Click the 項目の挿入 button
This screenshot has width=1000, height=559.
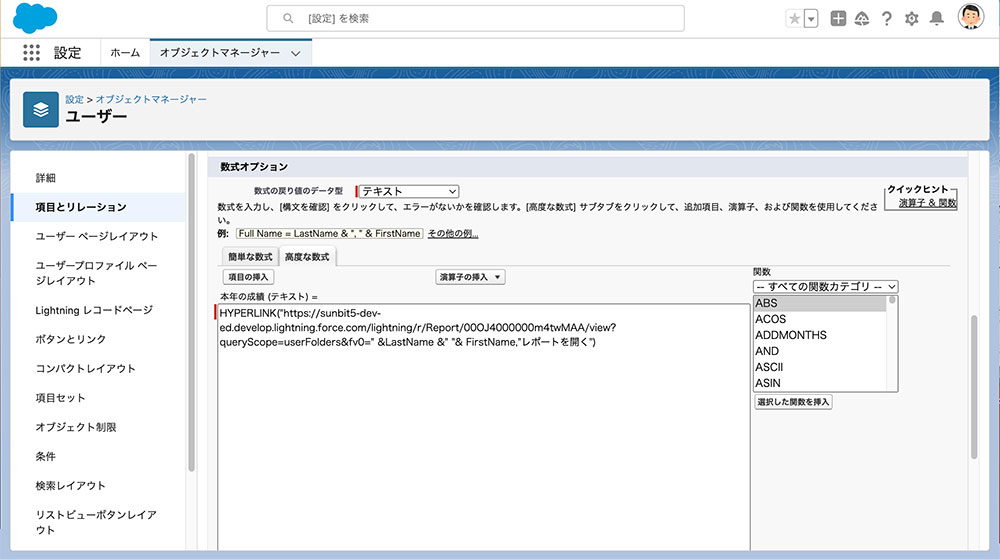[x=248, y=277]
